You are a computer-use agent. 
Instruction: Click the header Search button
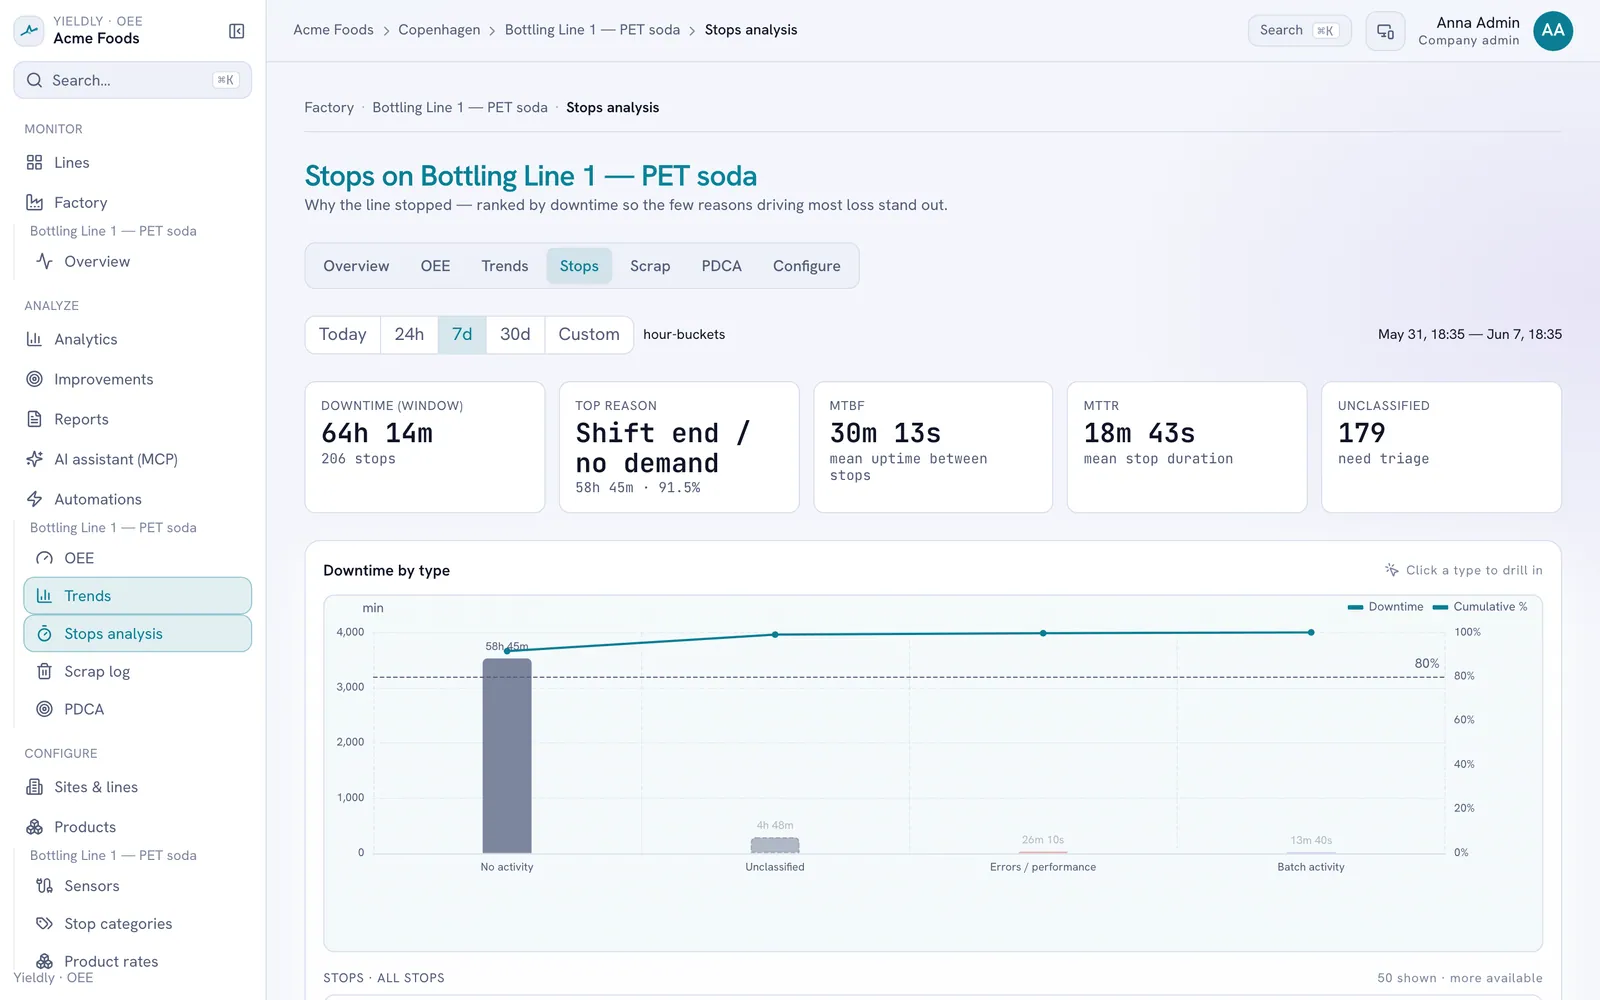point(1299,30)
